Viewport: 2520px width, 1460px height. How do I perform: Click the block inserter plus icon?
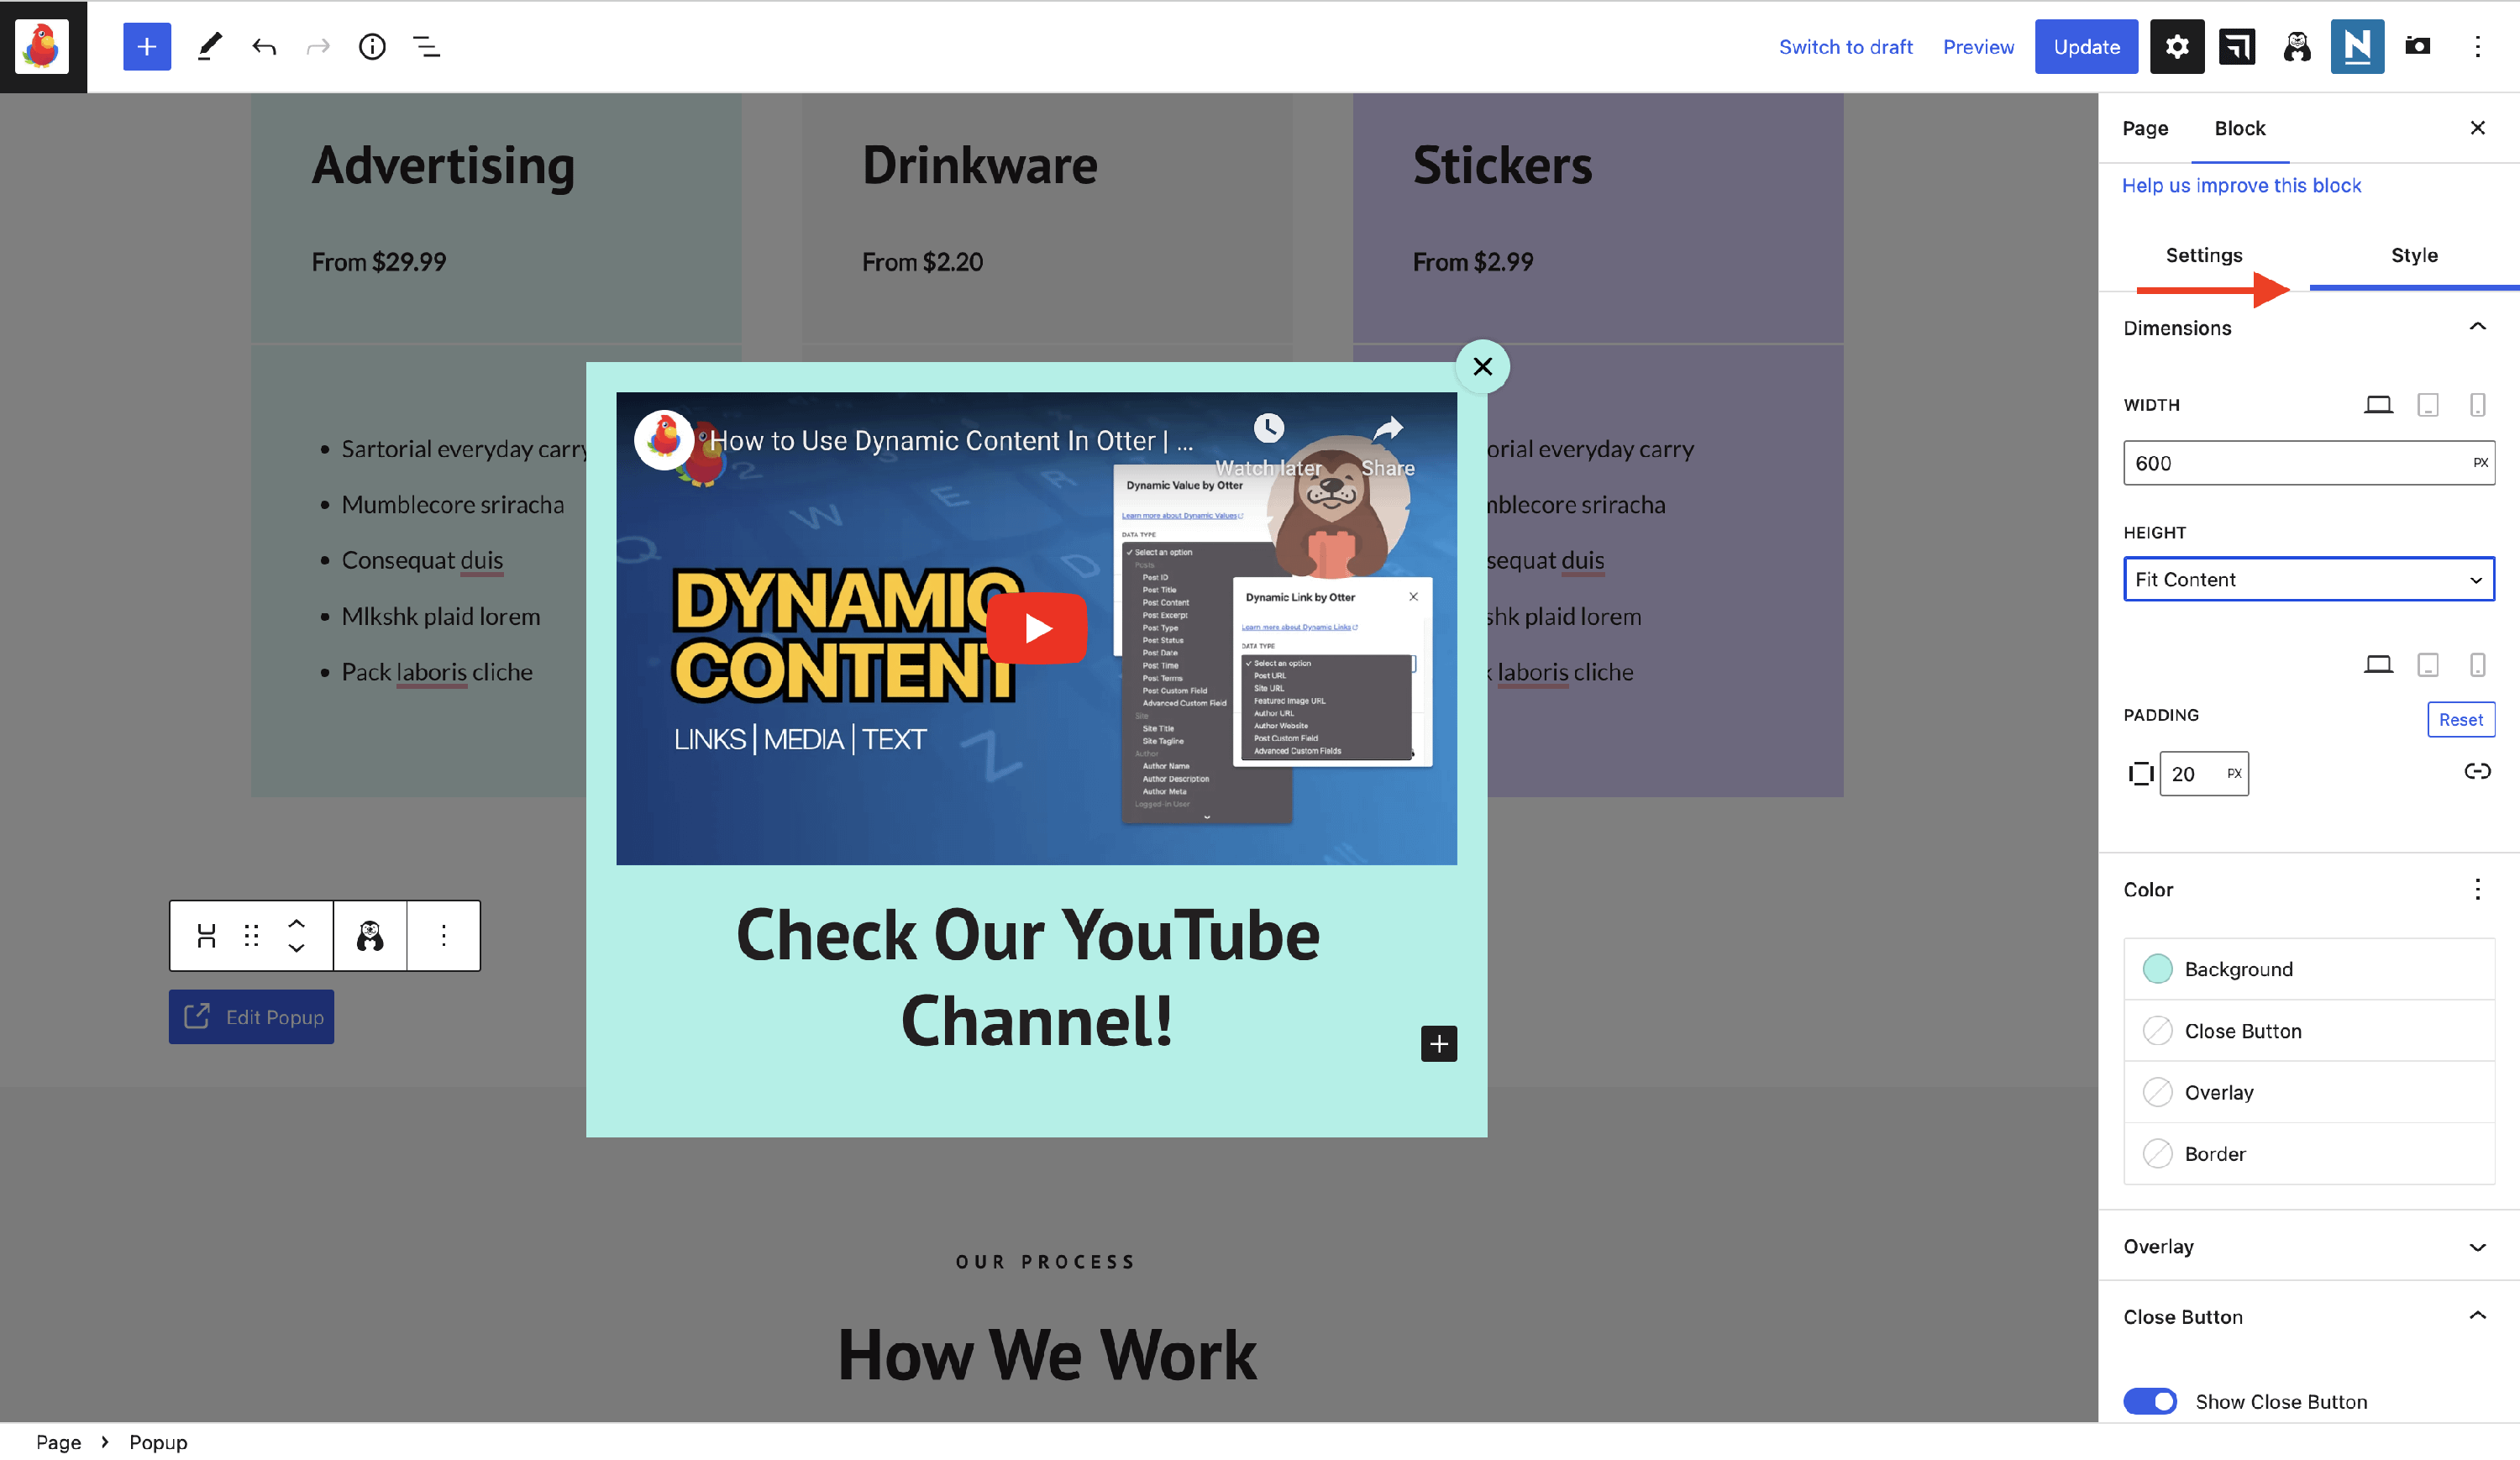click(147, 46)
